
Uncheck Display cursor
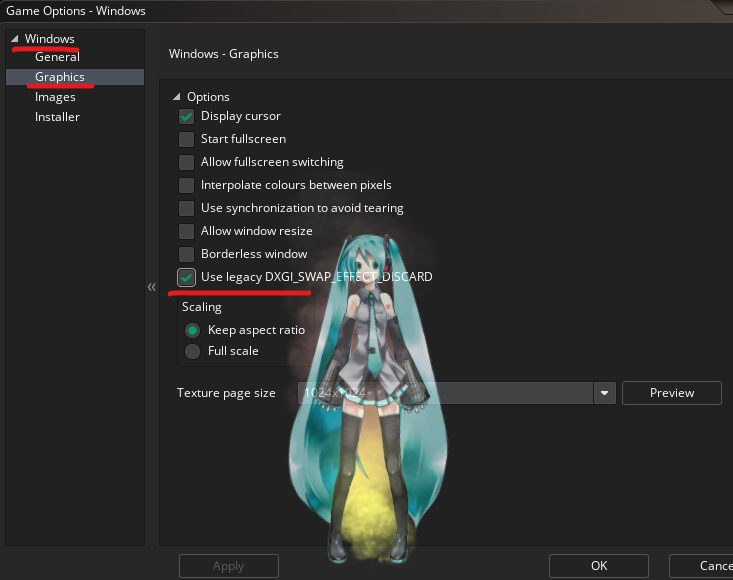coord(187,116)
